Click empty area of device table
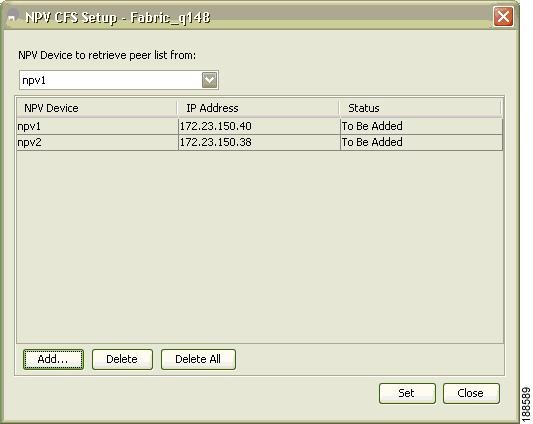533x424 pixels. pos(260,247)
